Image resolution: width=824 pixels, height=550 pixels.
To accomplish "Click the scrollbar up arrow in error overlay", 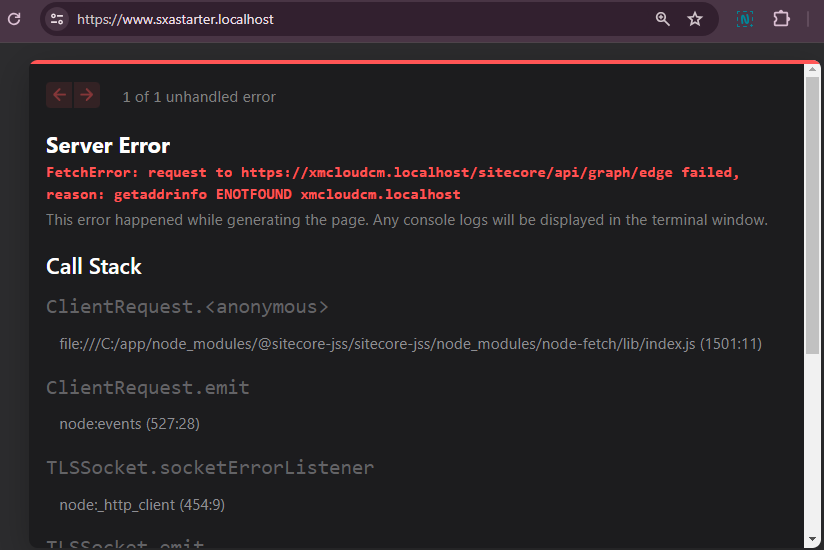I will [x=812, y=69].
